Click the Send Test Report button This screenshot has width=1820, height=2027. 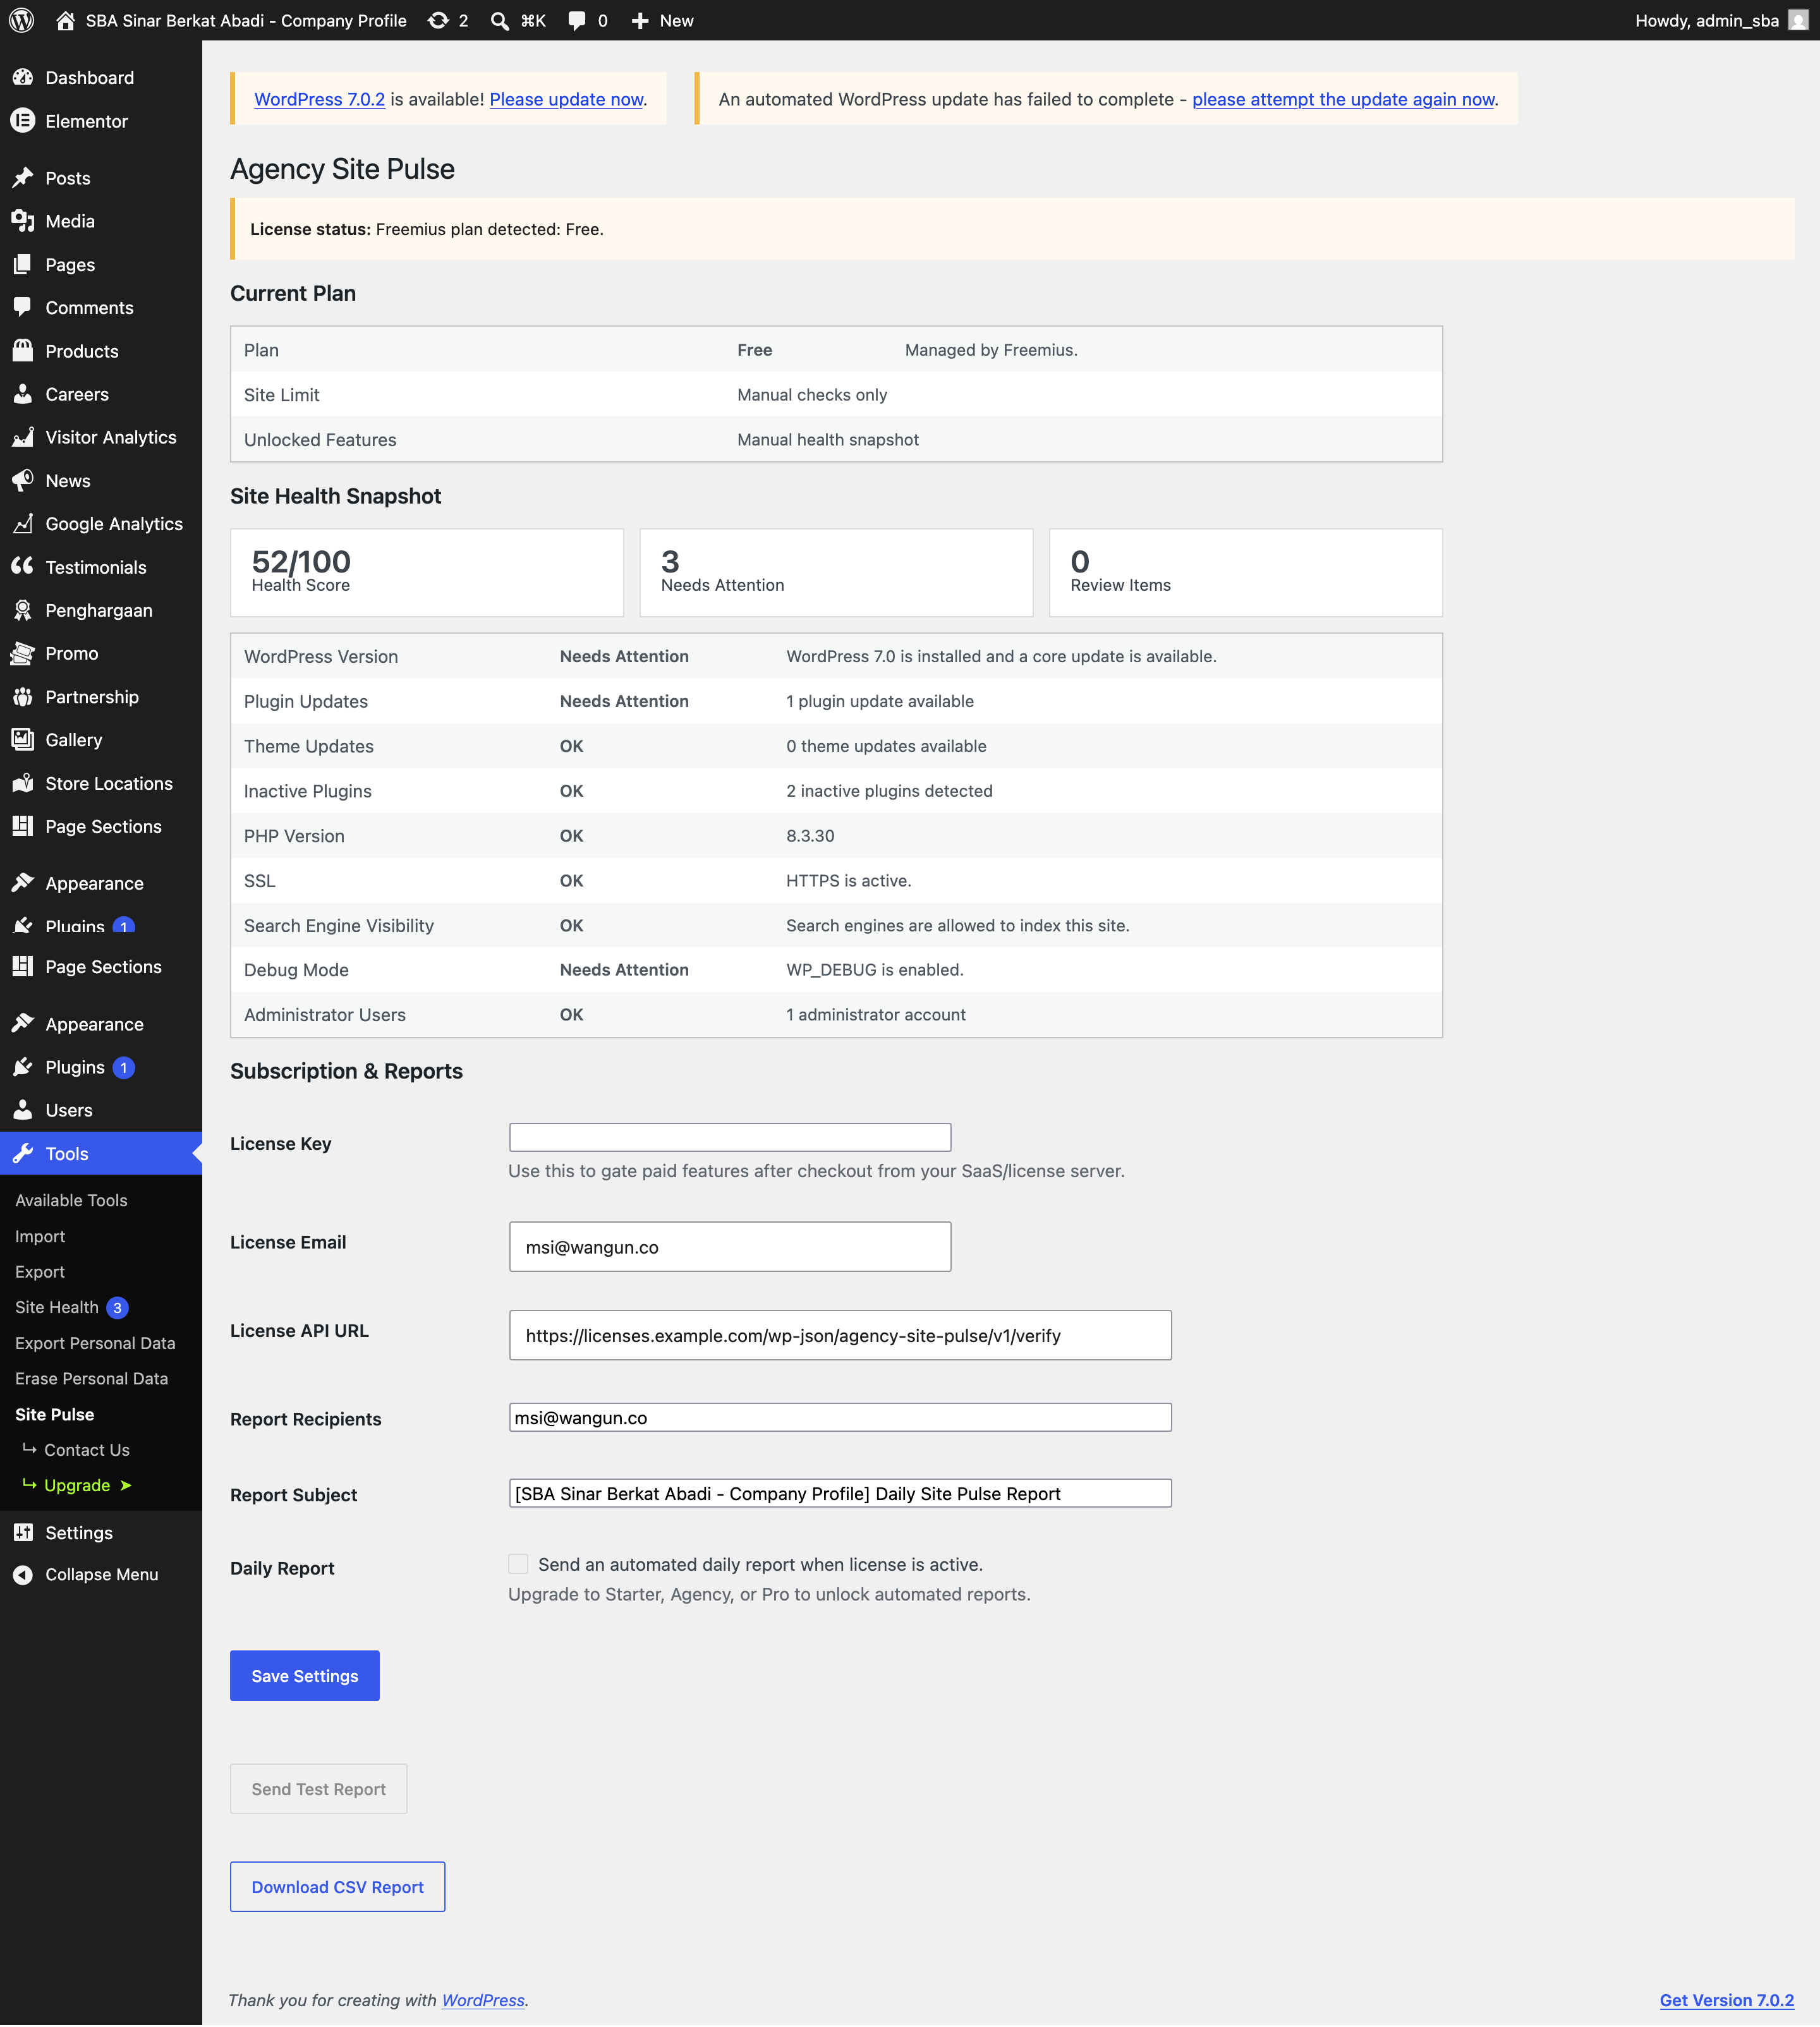[x=318, y=1789]
